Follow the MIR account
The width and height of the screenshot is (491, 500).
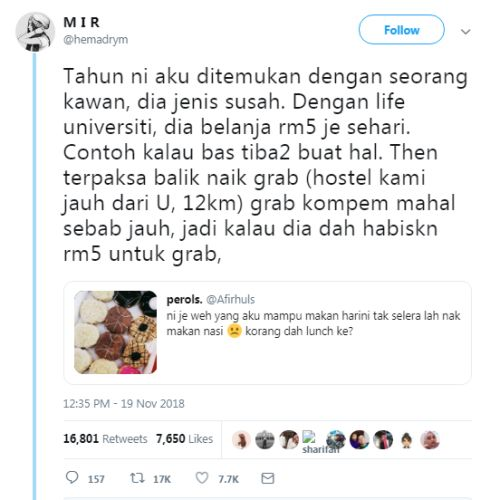[401, 30]
